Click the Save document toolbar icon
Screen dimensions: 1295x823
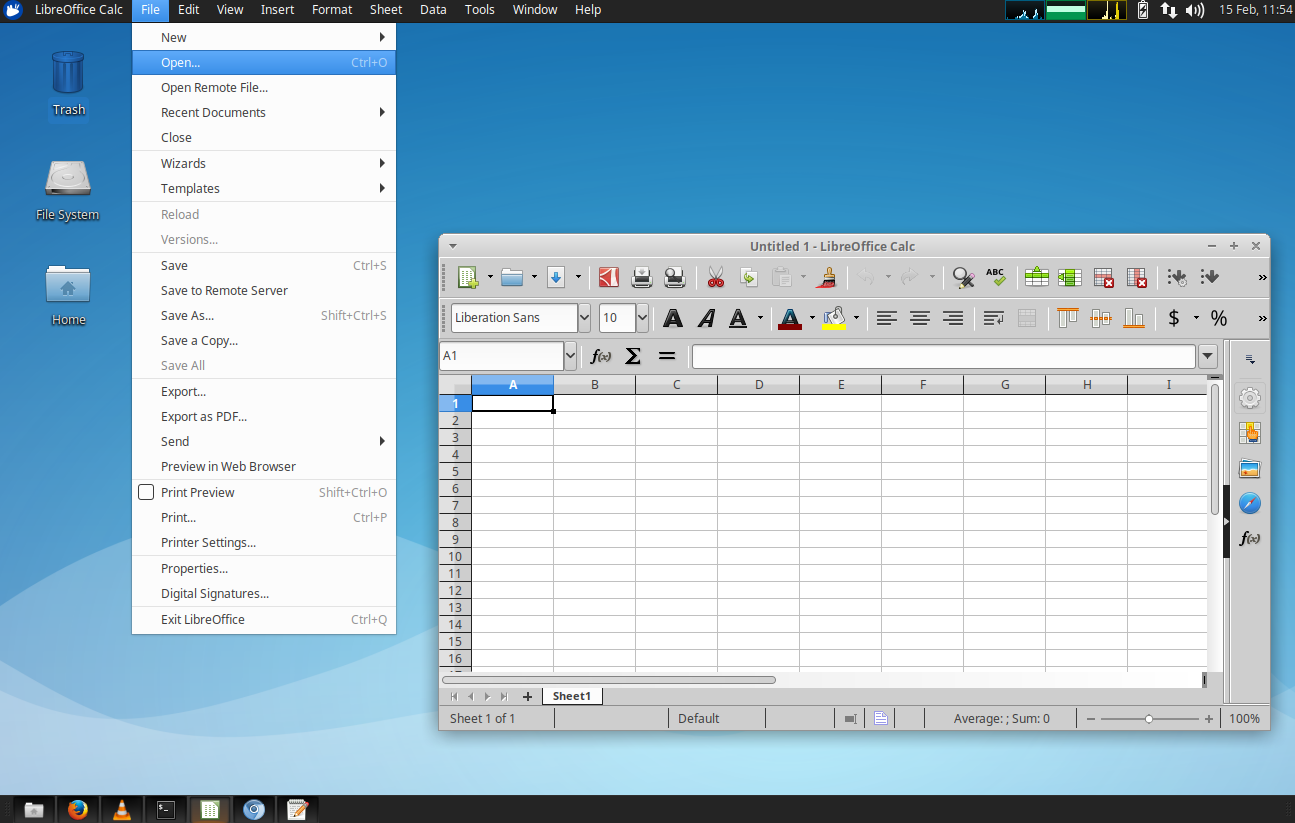tap(556, 277)
